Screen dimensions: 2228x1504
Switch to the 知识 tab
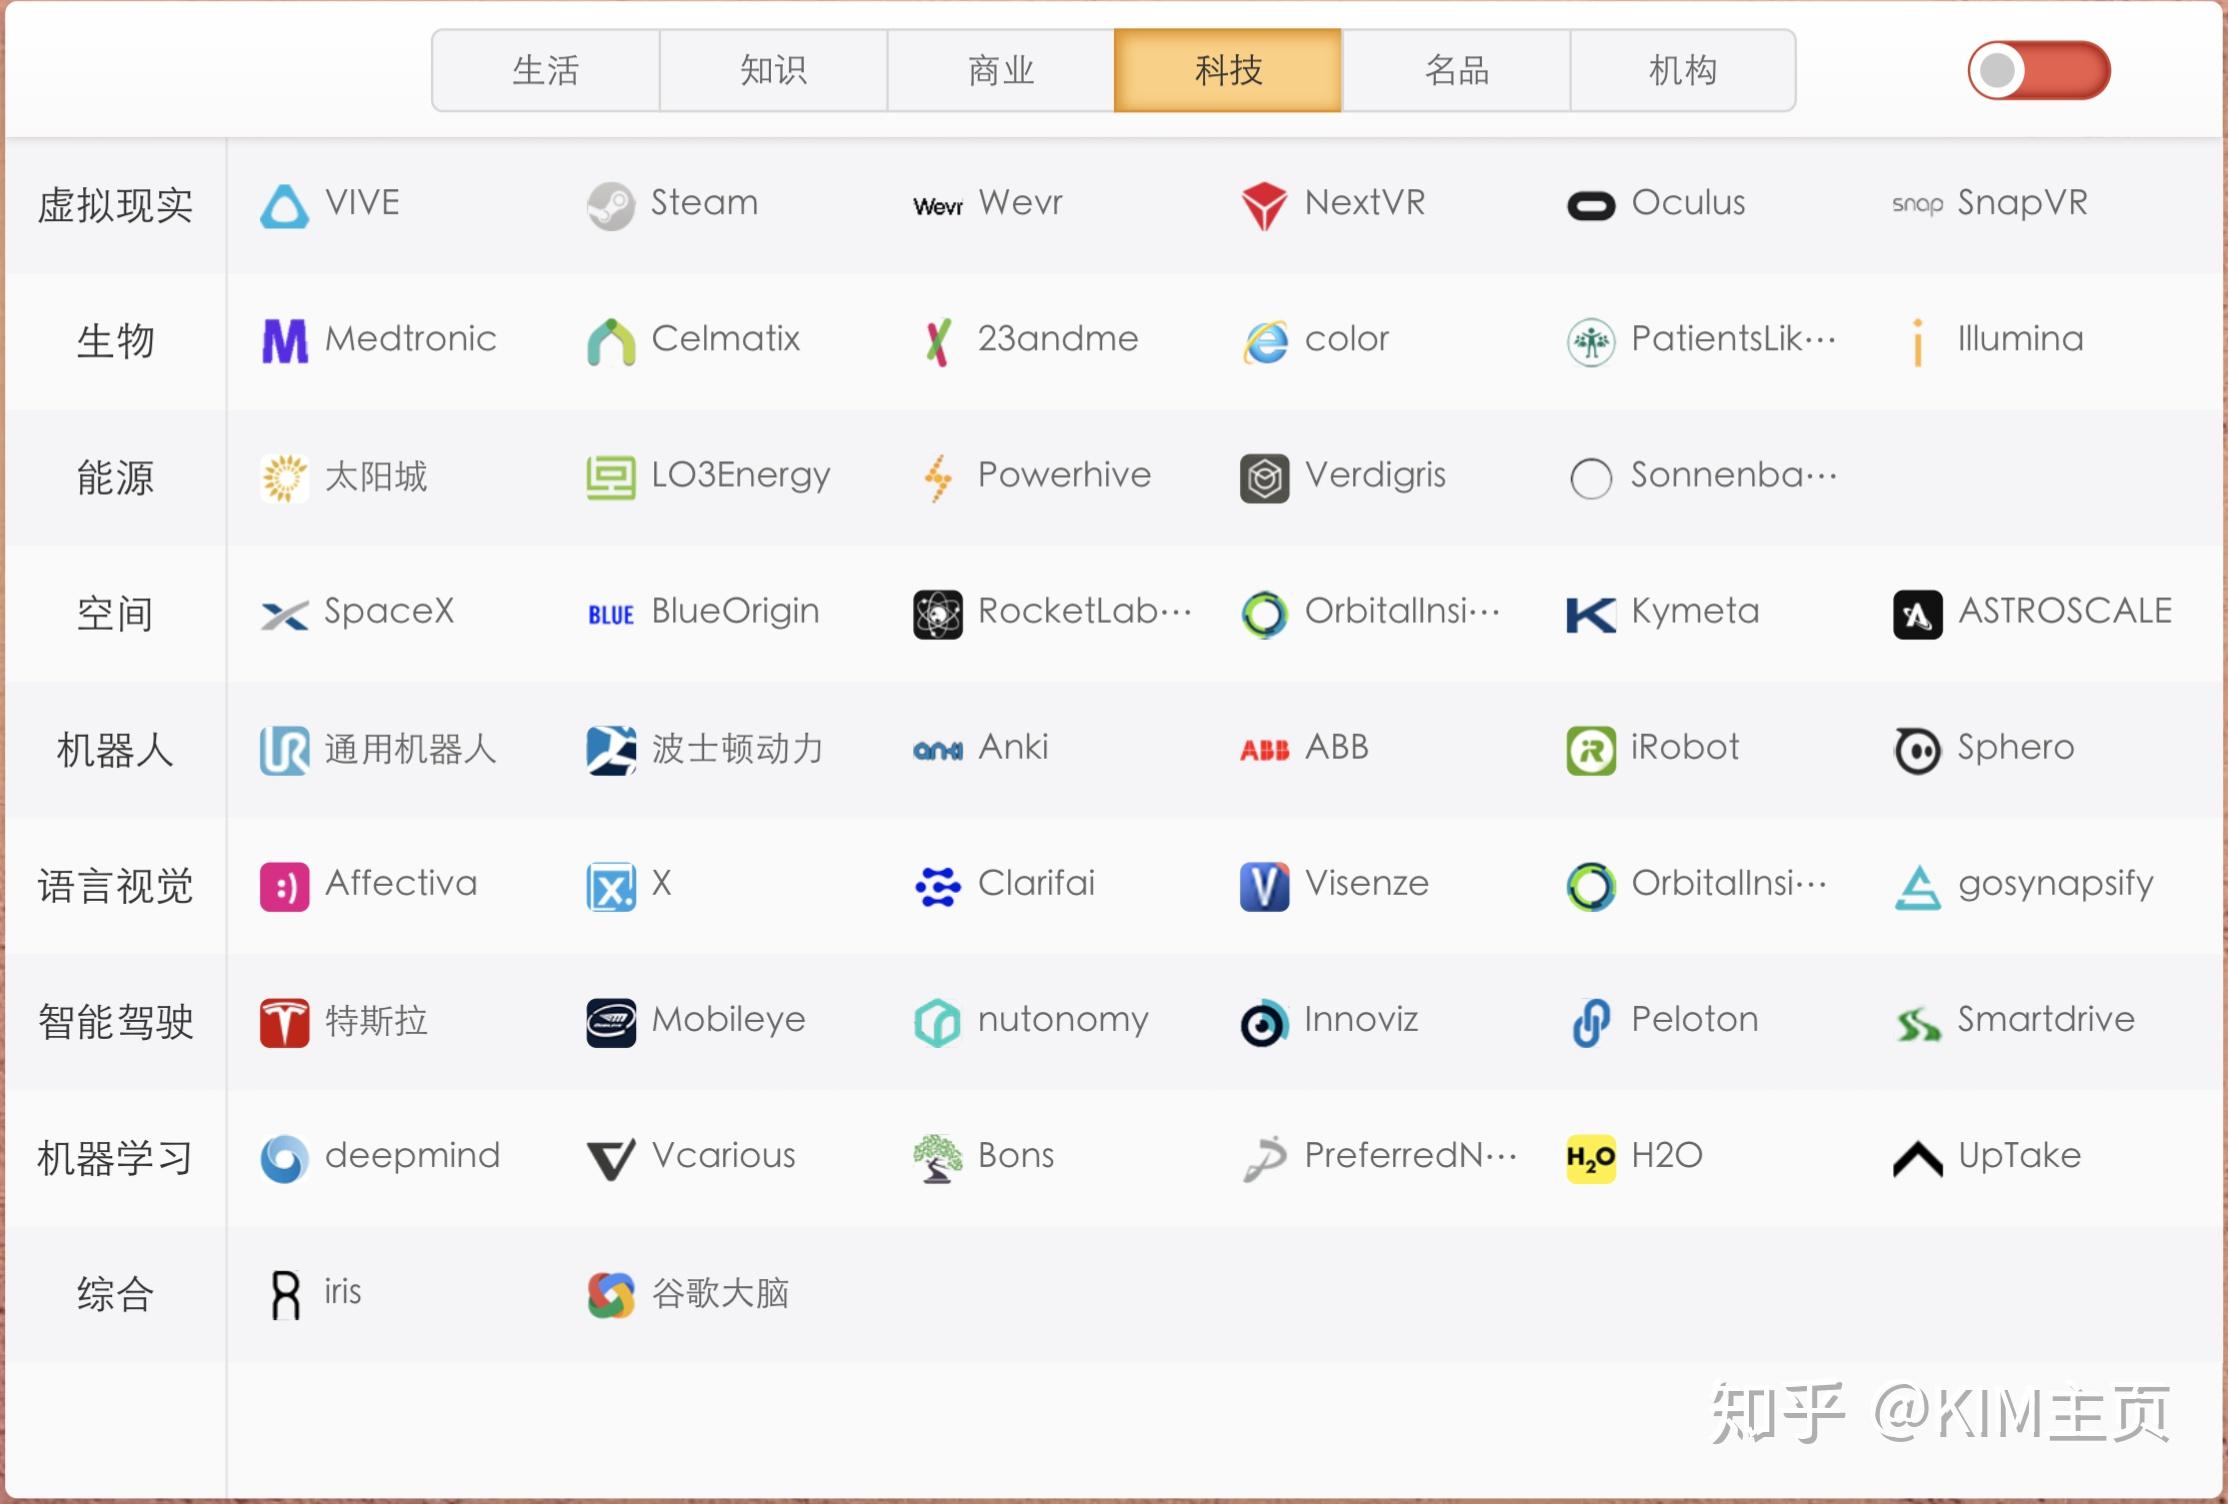tap(773, 71)
